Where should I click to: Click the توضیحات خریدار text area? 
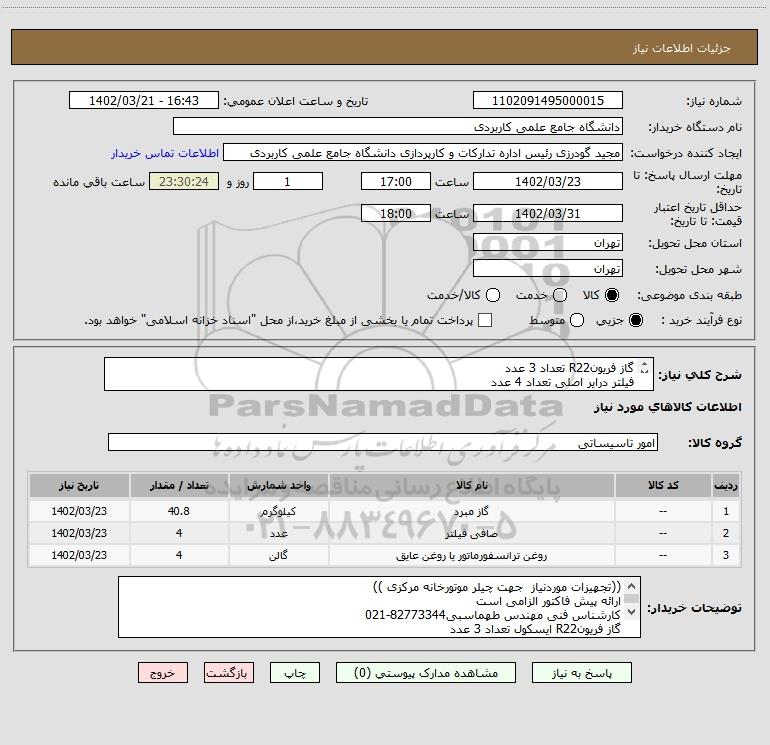(x=379, y=607)
